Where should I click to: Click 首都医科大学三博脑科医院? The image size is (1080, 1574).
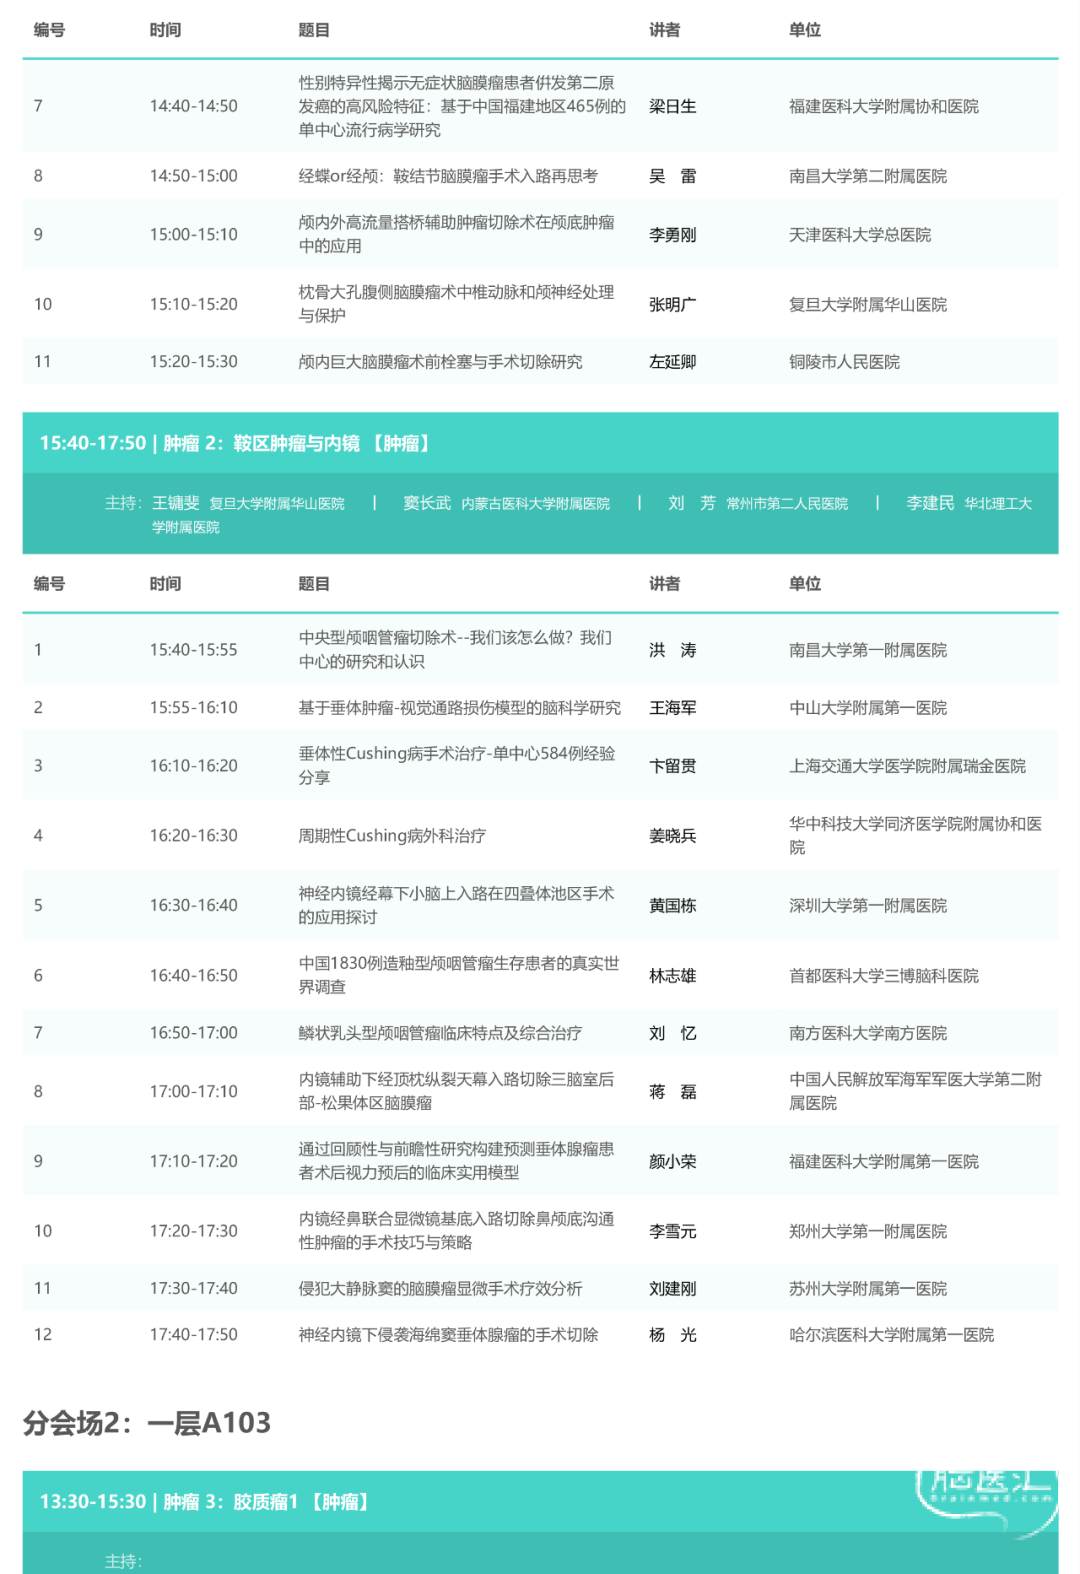883,976
